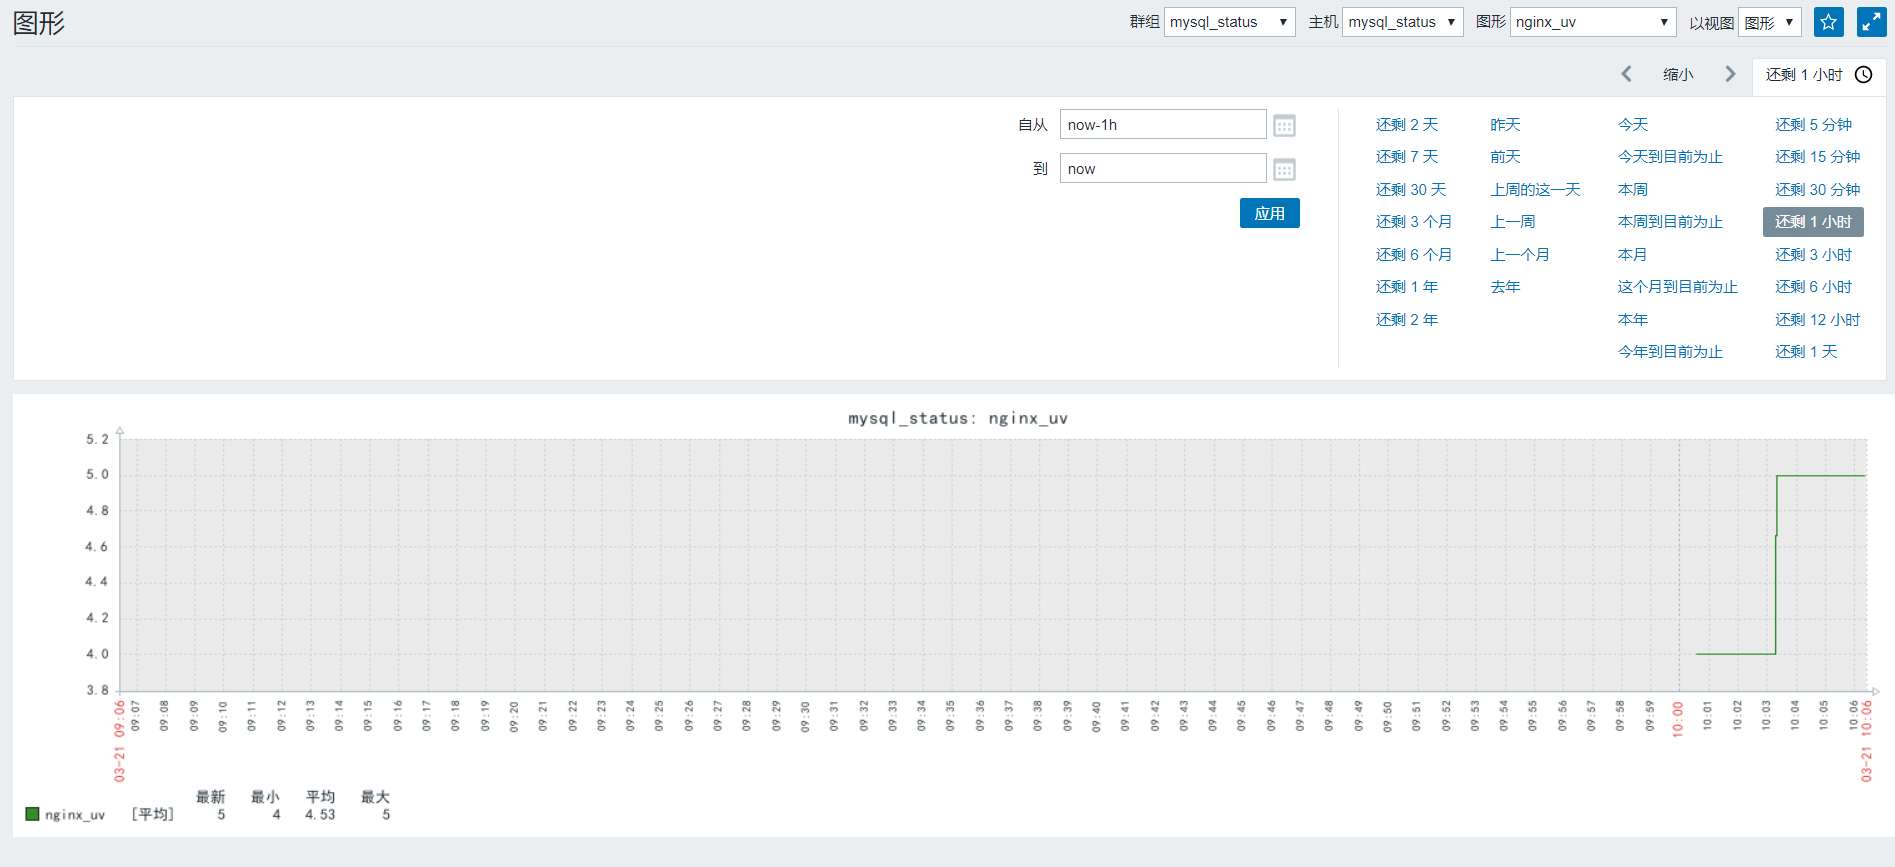
Task: Open calendar picker for the 自从 field
Action: coord(1284,125)
